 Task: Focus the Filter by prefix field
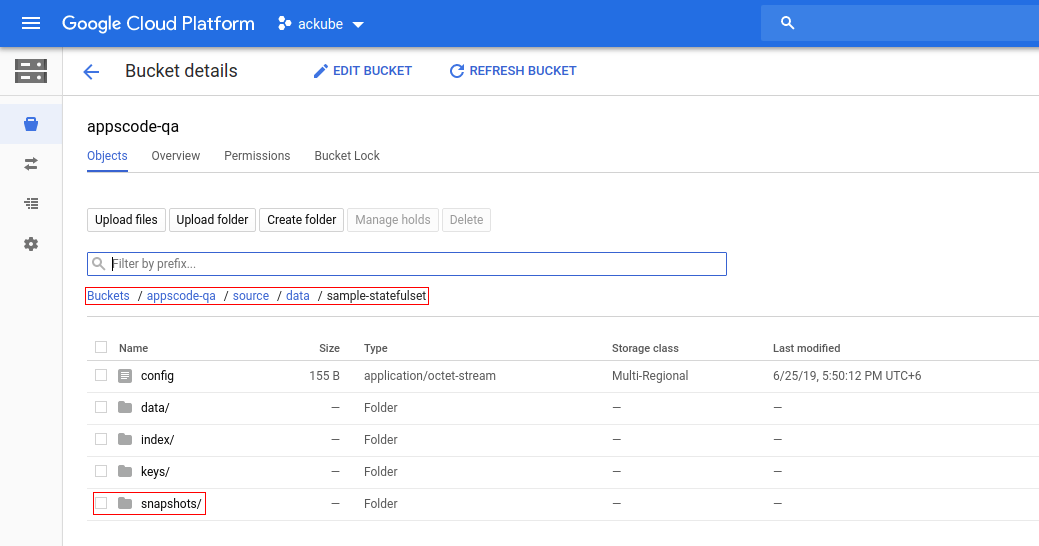(415, 264)
